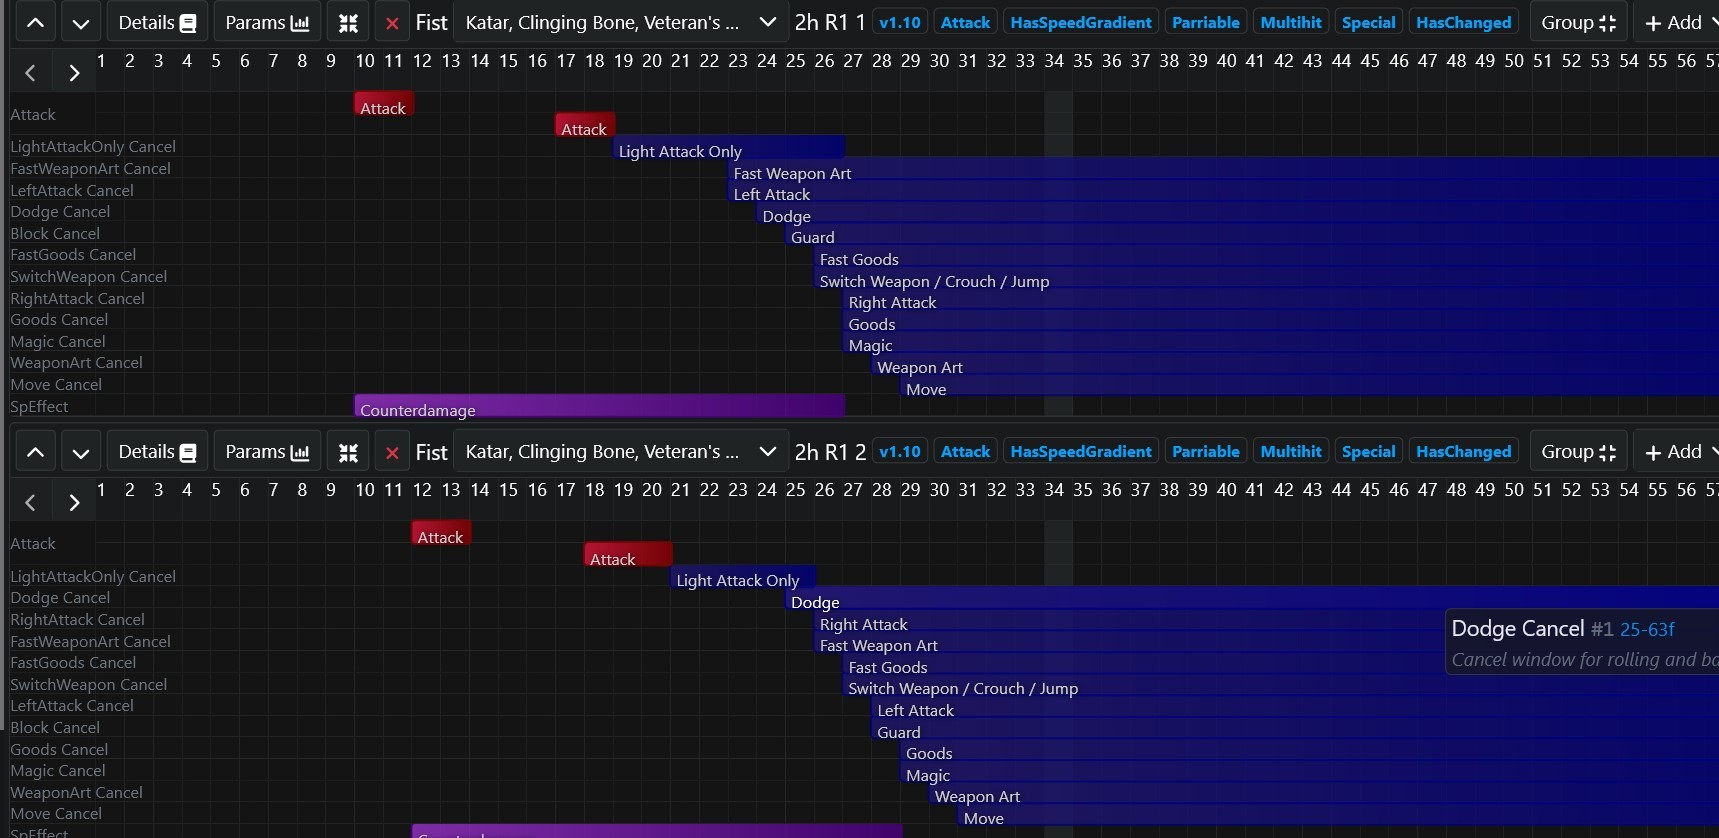Open Params for 2h R1 1
The width and height of the screenshot is (1719, 838).
(267, 22)
